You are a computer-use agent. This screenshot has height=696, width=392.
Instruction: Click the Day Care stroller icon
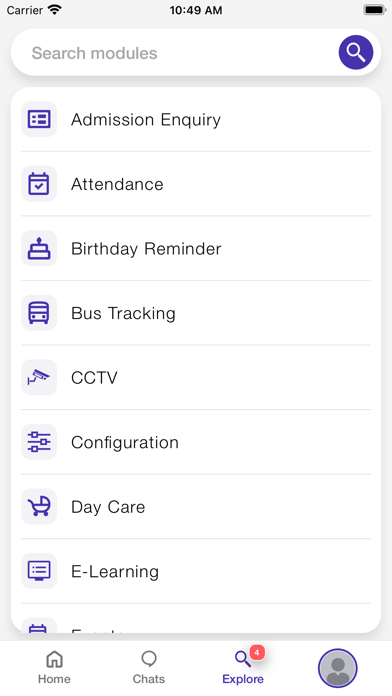pos(39,506)
